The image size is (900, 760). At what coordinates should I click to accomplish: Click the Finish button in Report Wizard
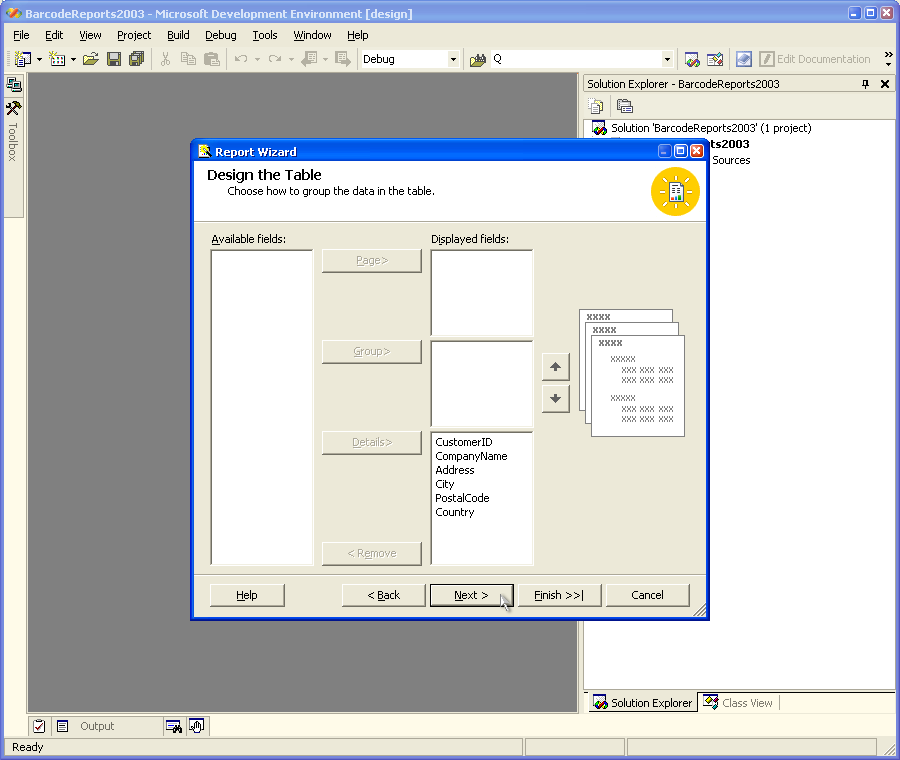(x=558, y=595)
